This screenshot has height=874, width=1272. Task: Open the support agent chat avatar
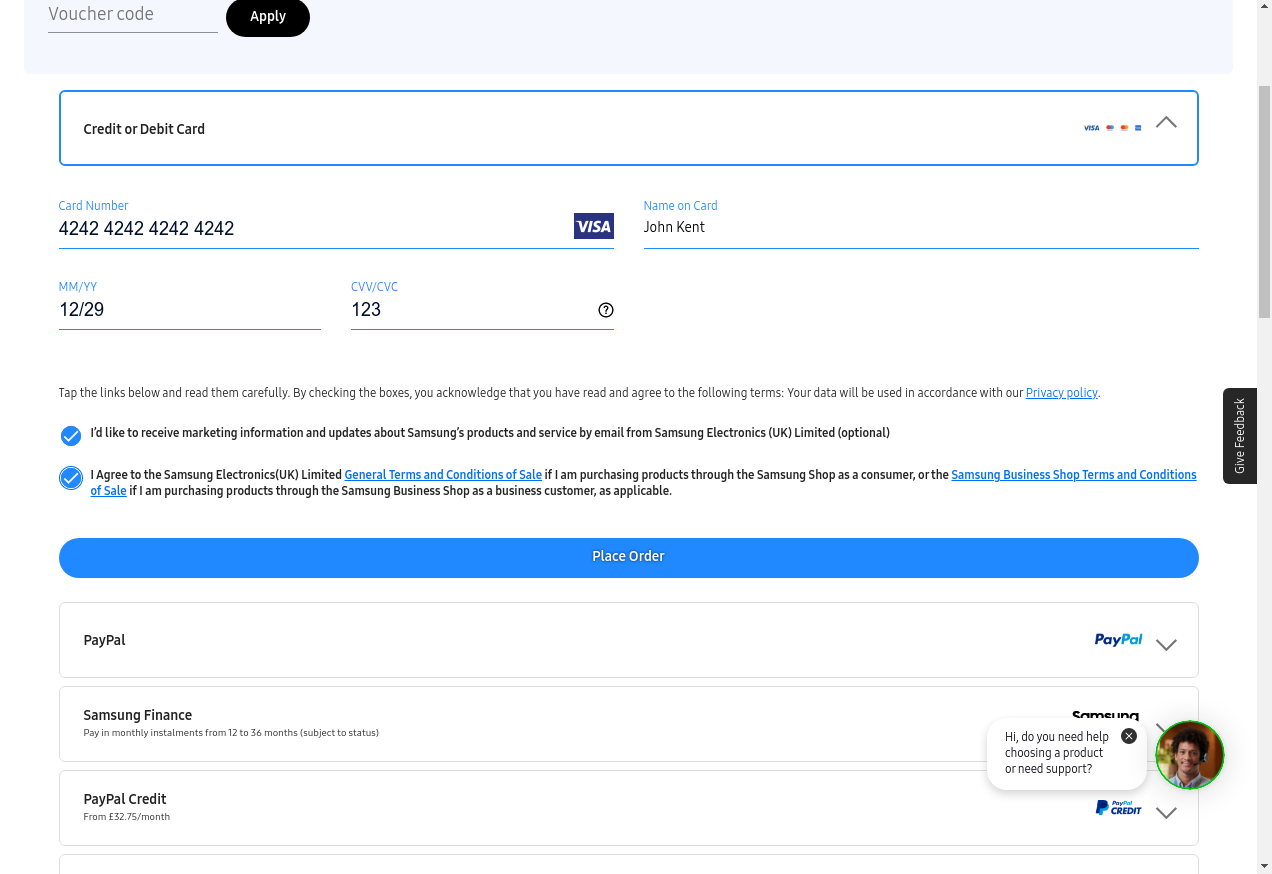(1189, 755)
